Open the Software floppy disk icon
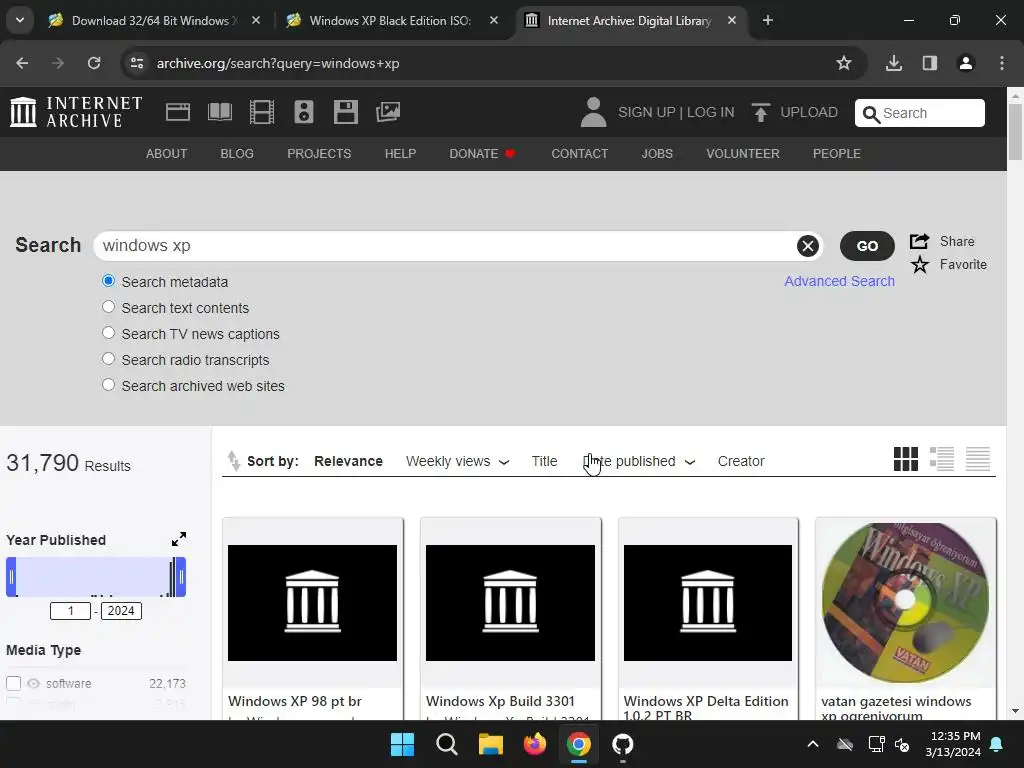This screenshot has width=1024, height=768. (345, 112)
